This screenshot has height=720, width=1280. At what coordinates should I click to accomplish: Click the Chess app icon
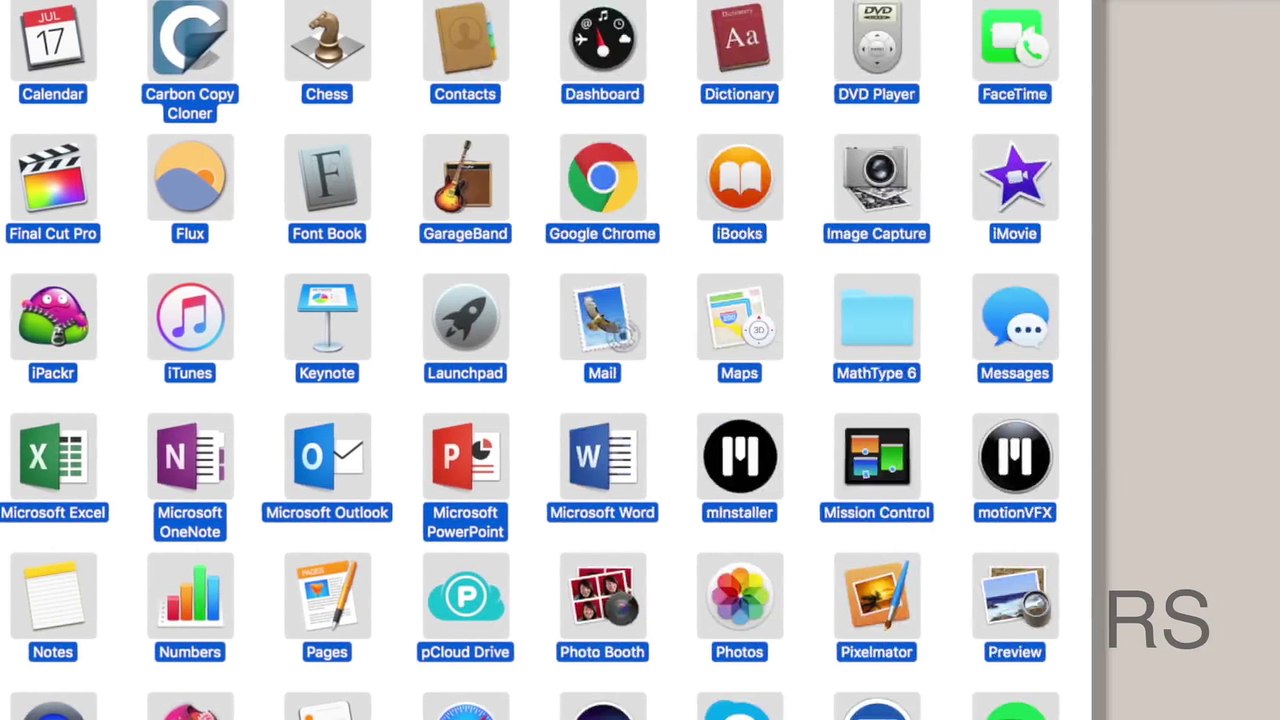(x=327, y=39)
